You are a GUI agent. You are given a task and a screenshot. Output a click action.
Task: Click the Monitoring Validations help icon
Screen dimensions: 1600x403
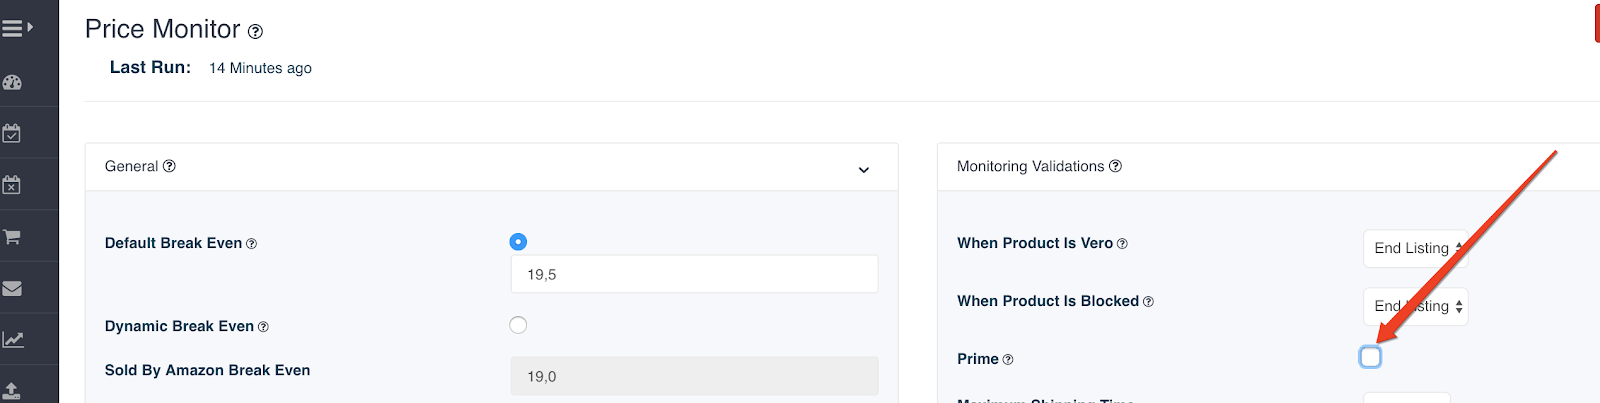coord(1115,166)
